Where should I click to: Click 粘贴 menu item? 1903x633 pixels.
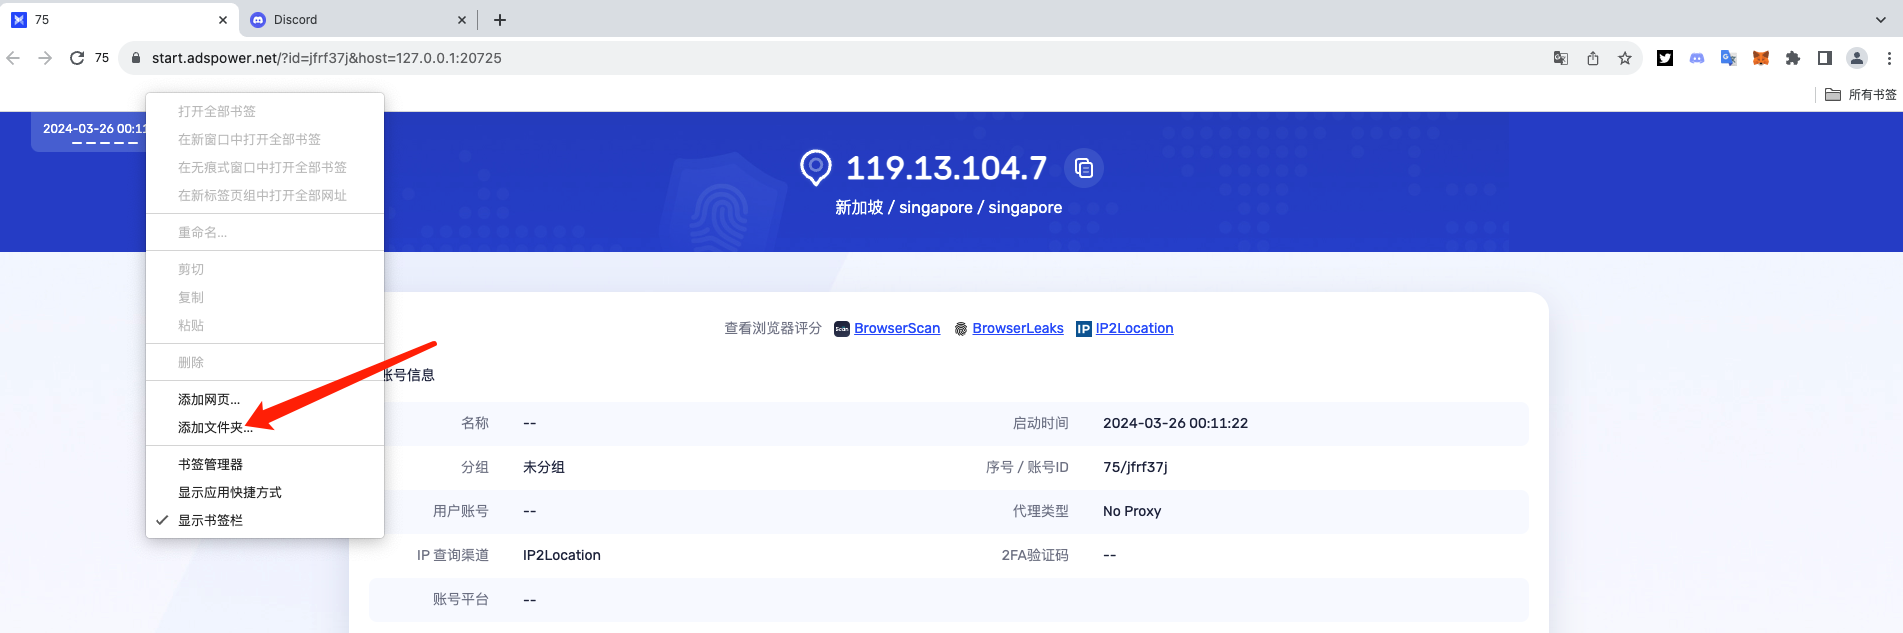[x=265, y=325]
